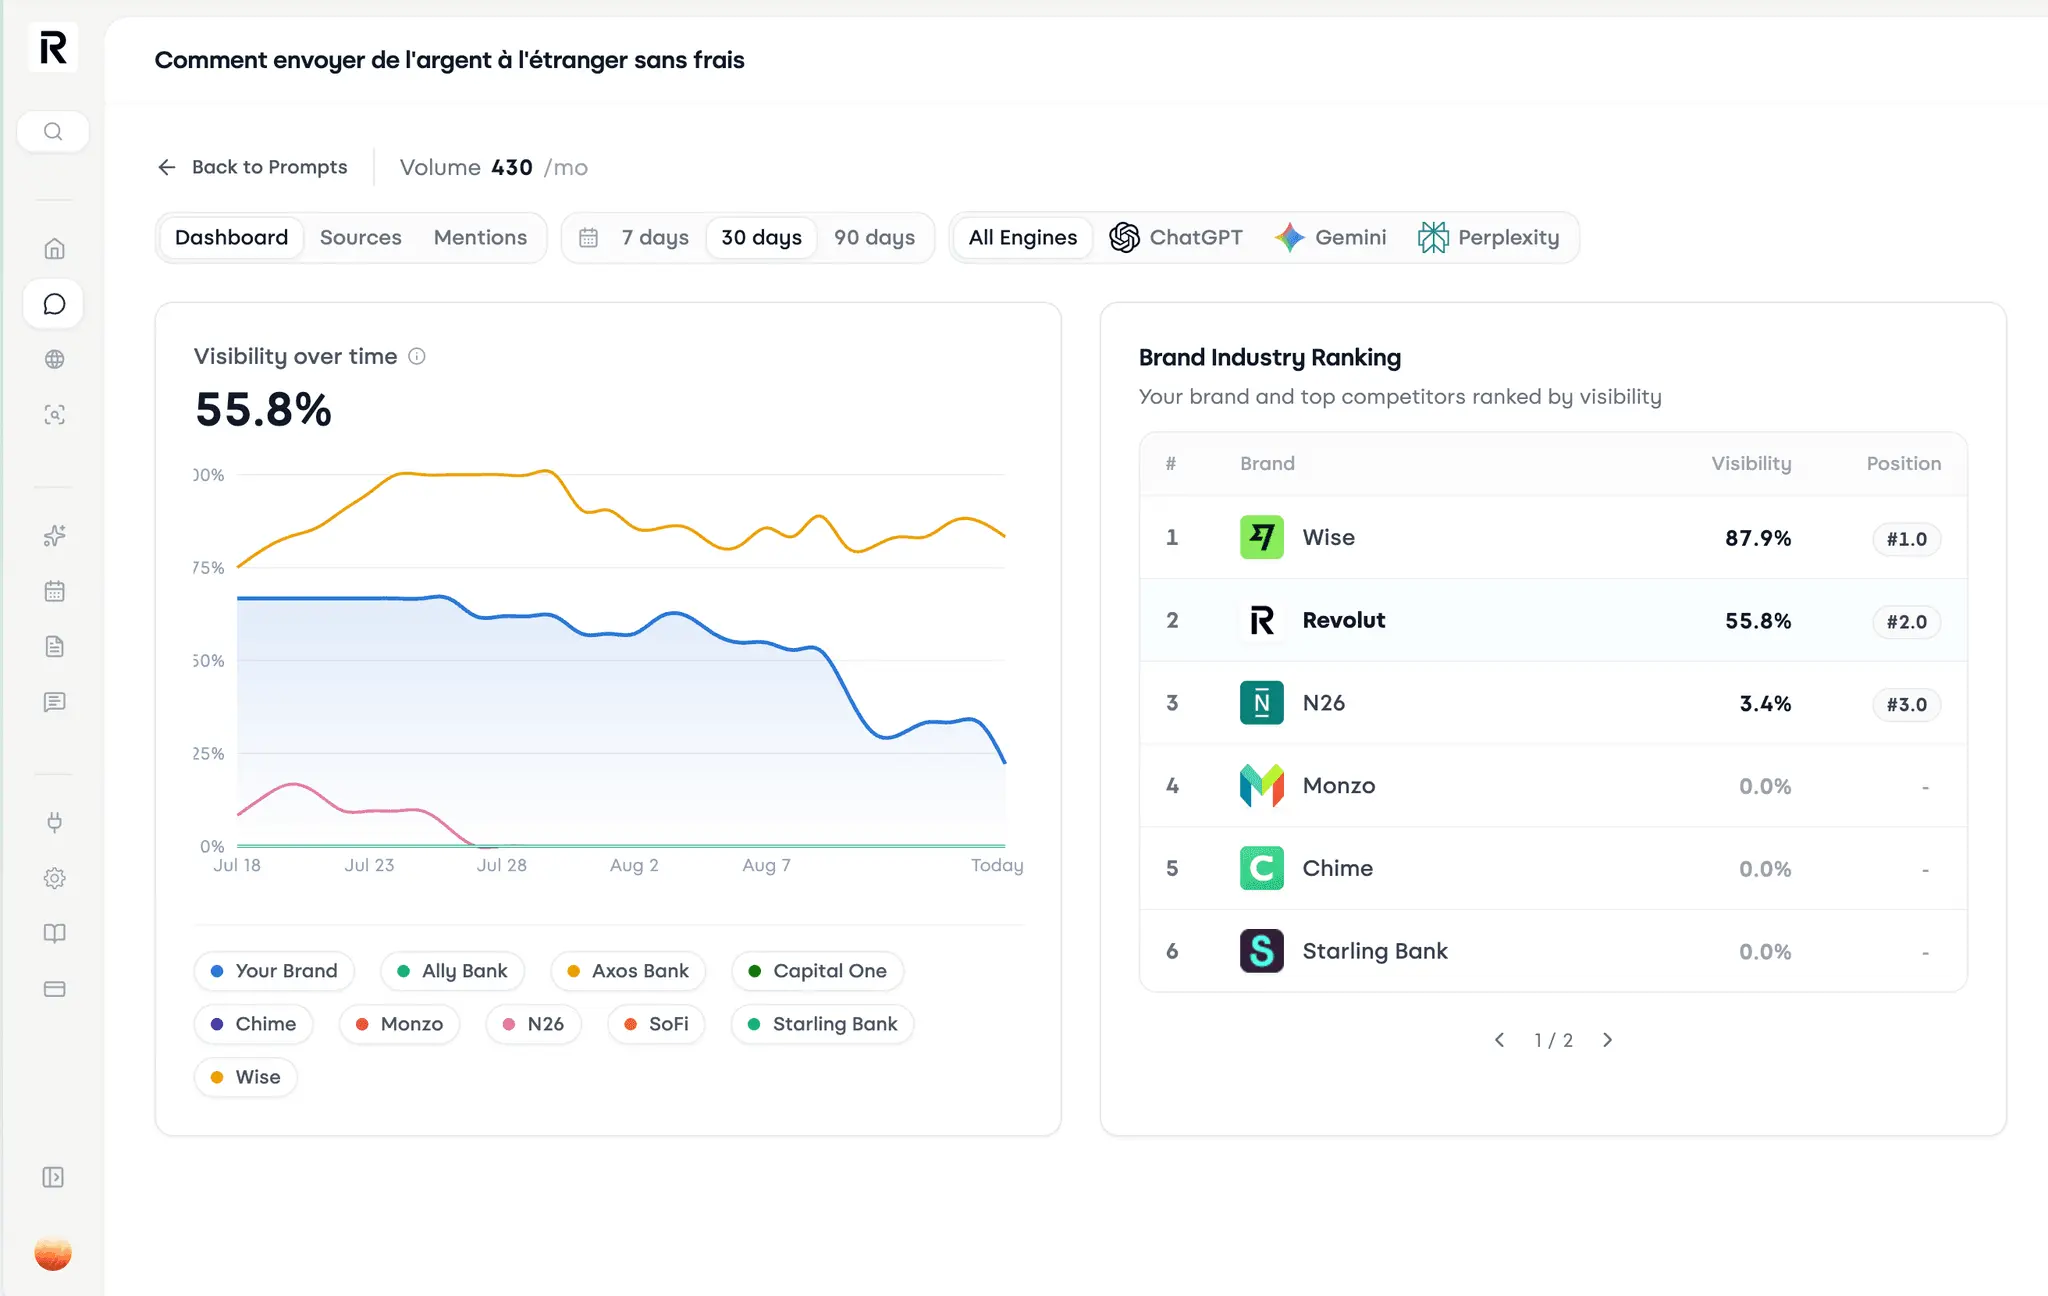Click the Volume 430 /mo value

[494, 167]
